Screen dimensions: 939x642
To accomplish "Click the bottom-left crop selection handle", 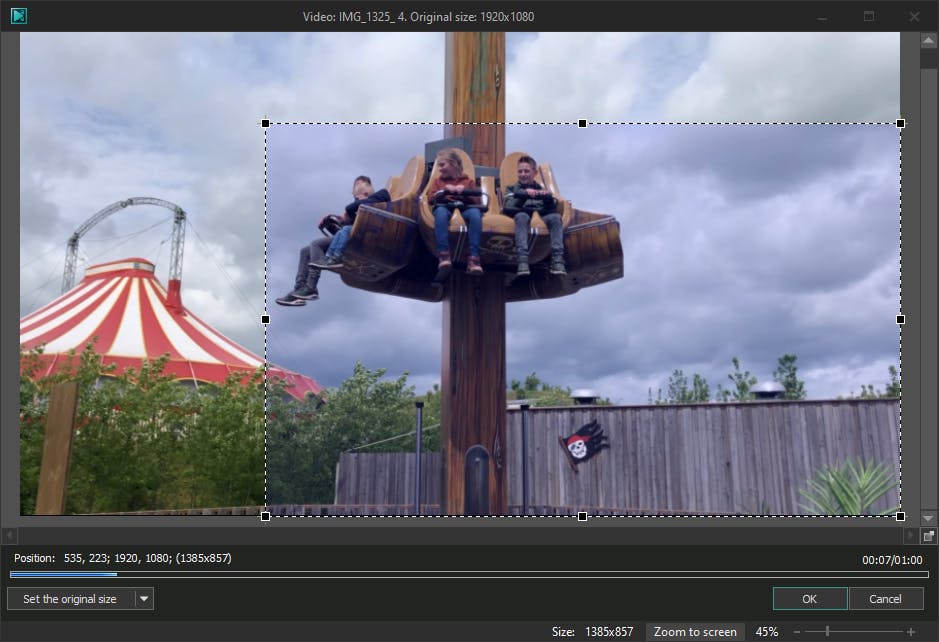I will [x=265, y=516].
